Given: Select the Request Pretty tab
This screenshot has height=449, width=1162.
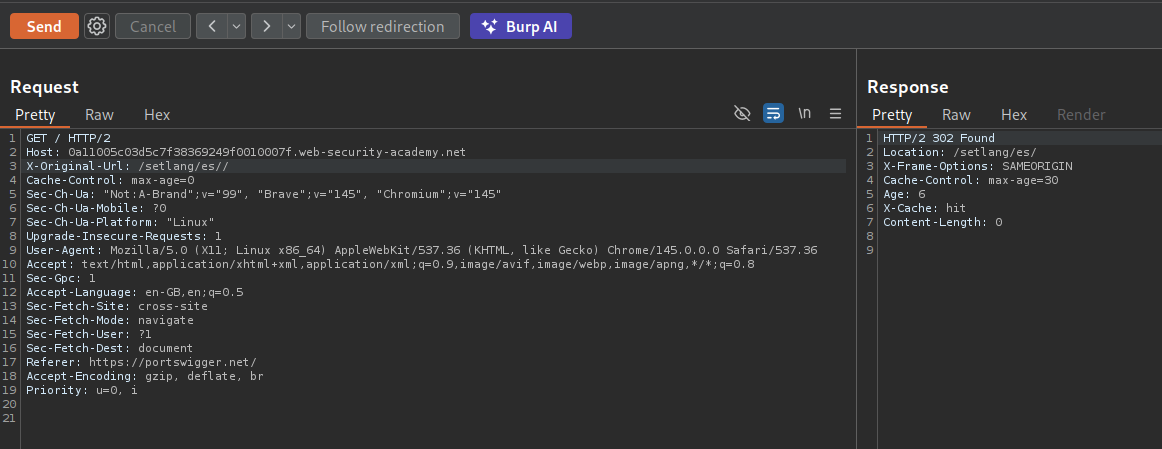Looking at the screenshot, I should tap(35, 115).
